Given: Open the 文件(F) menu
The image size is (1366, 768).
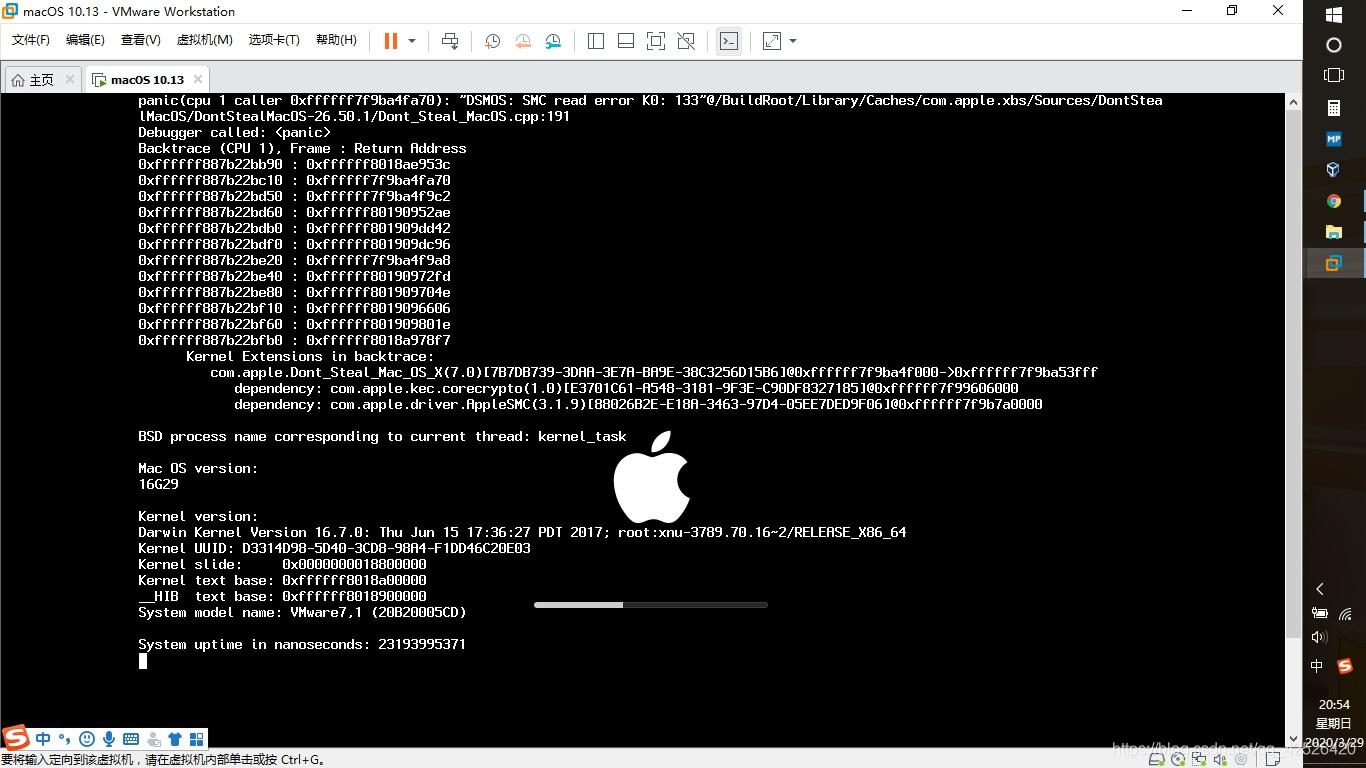Looking at the screenshot, I should tap(31, 40).
